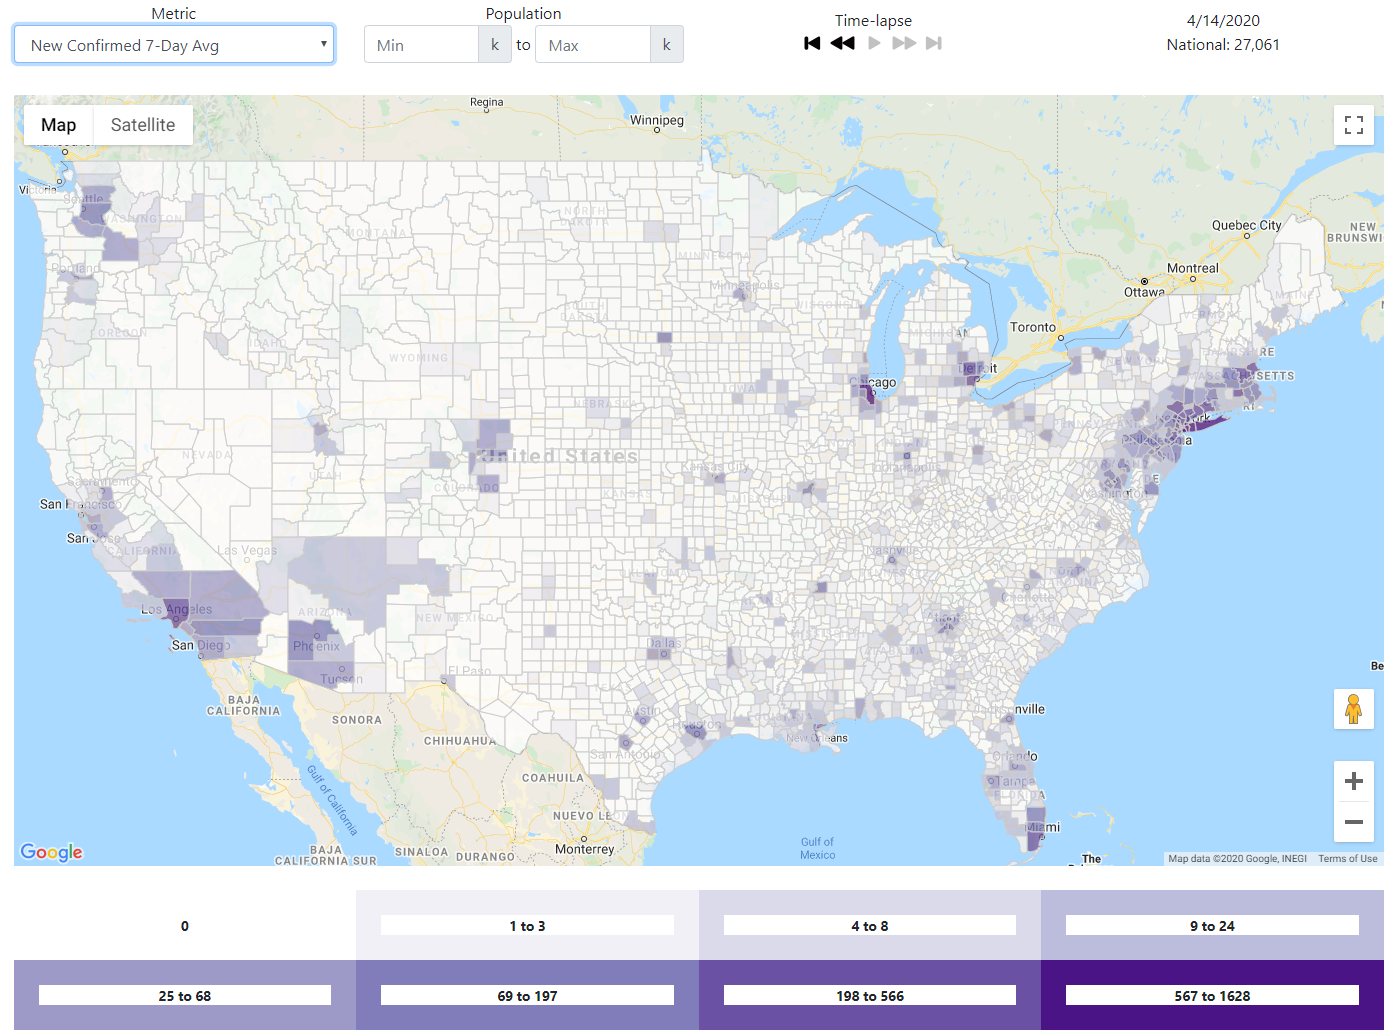This screenshot has width=1395, height=1034.
Task: Click the Gulf of Mexico label
Action: point(817,848)
